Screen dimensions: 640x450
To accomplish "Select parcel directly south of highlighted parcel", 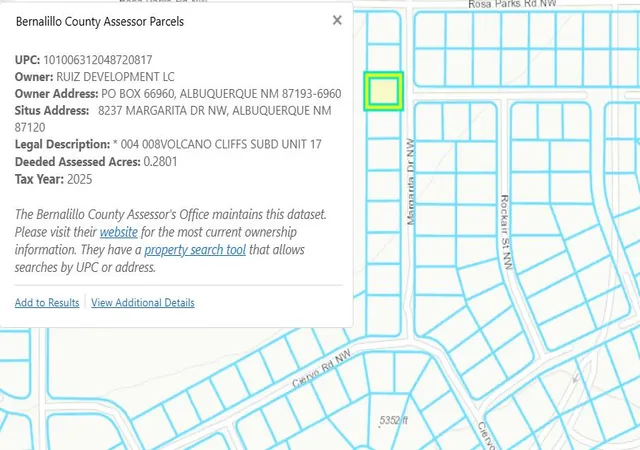I will coord(384,124).
